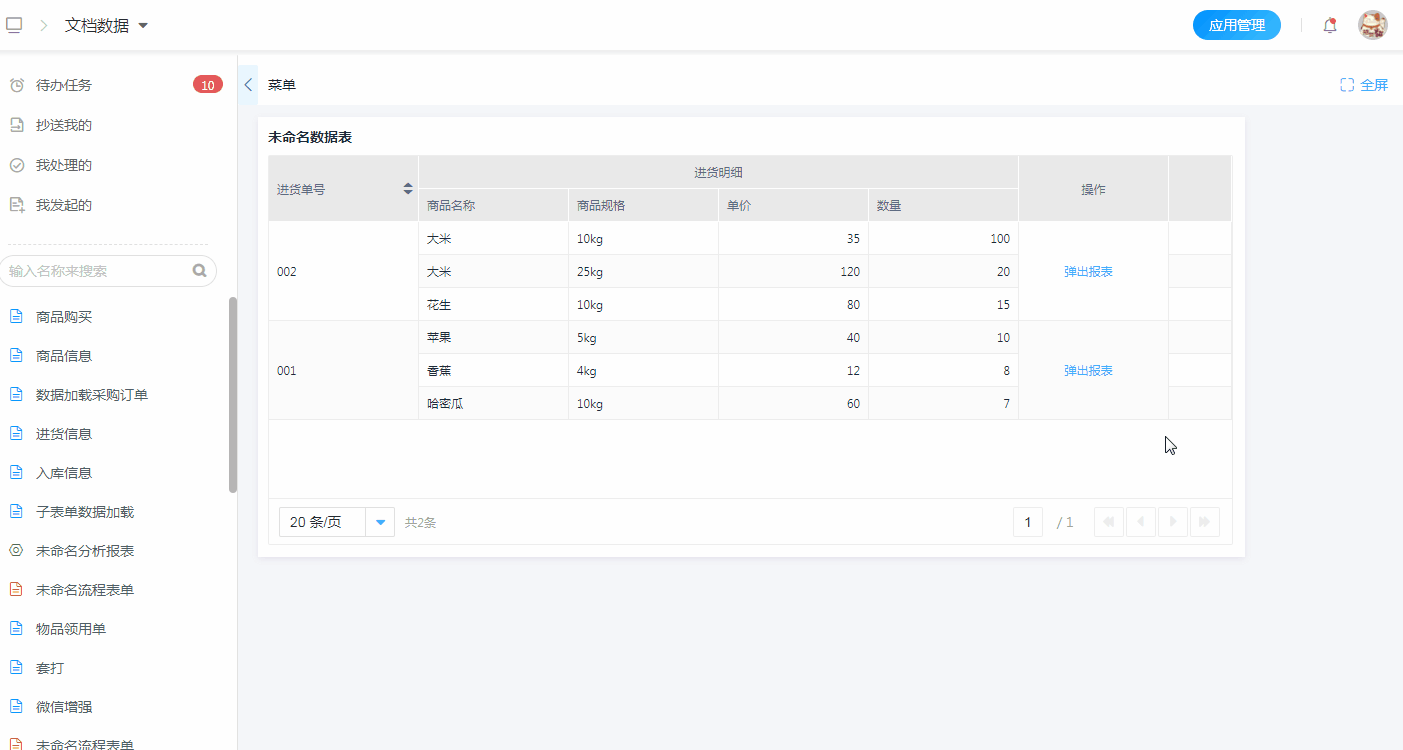This screenshot has height=750, width=1403.
Task: Collapse the left sidebar menu chevron
Action: click(248, 85)
